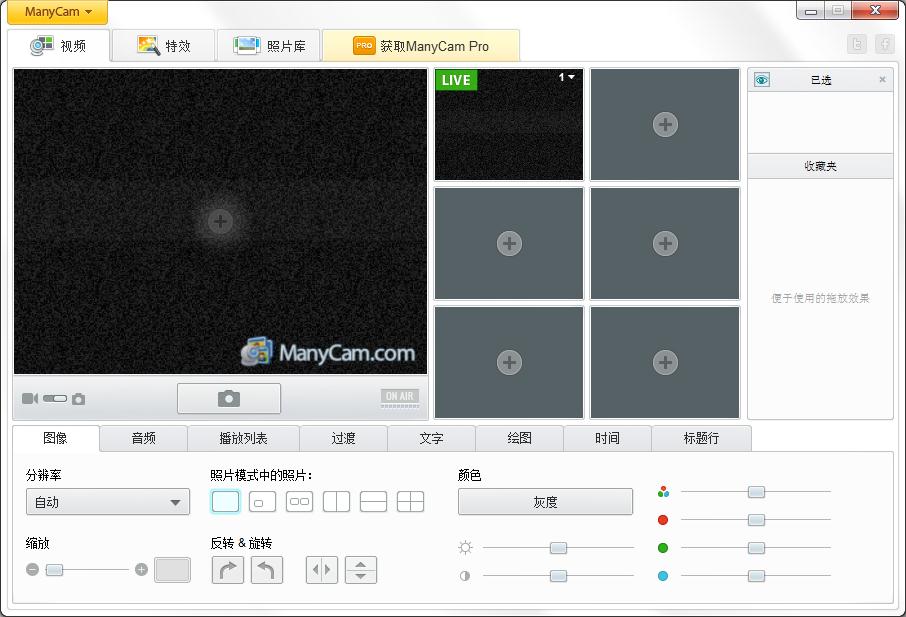Flip the image horizontally
Screen dimensions: 906x617
[322, 570]
